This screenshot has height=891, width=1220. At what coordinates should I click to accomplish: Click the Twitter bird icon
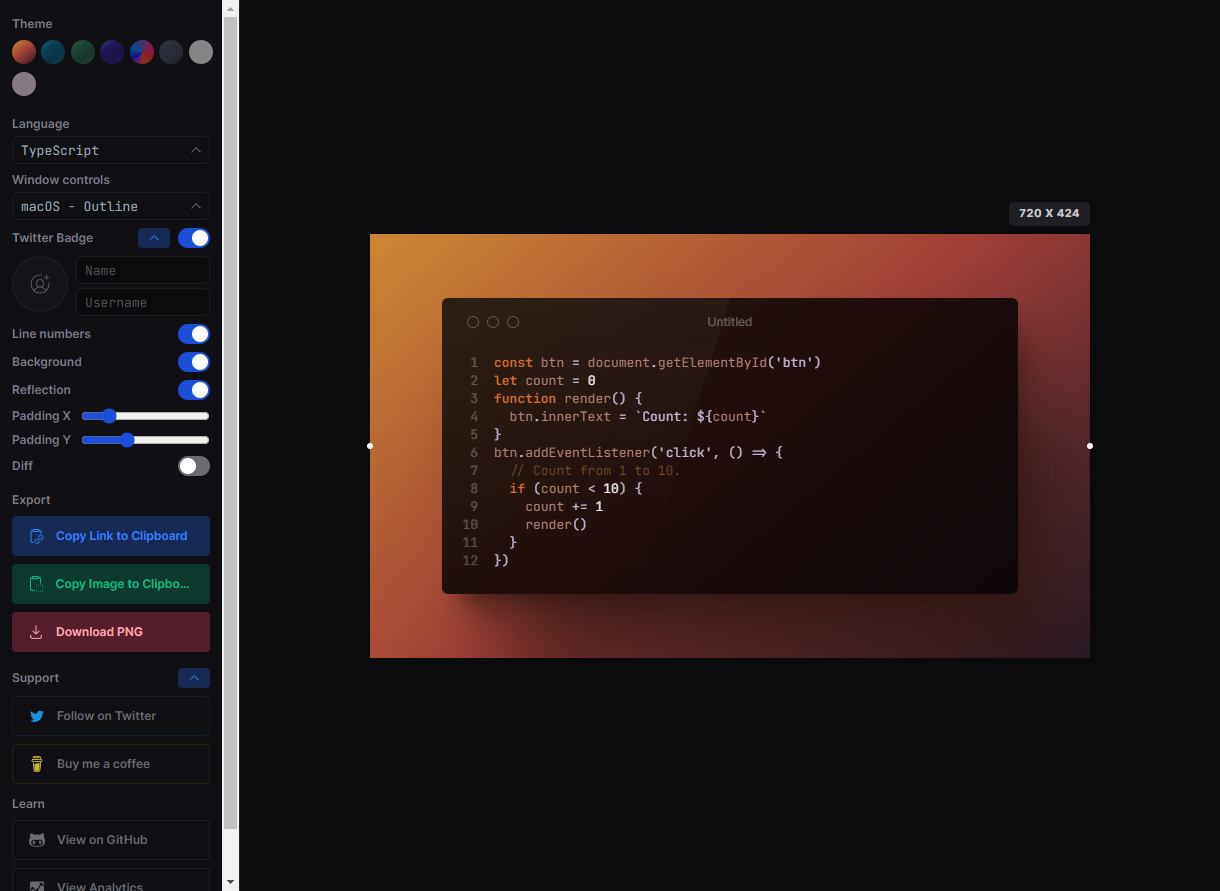[x=37, y=716]
